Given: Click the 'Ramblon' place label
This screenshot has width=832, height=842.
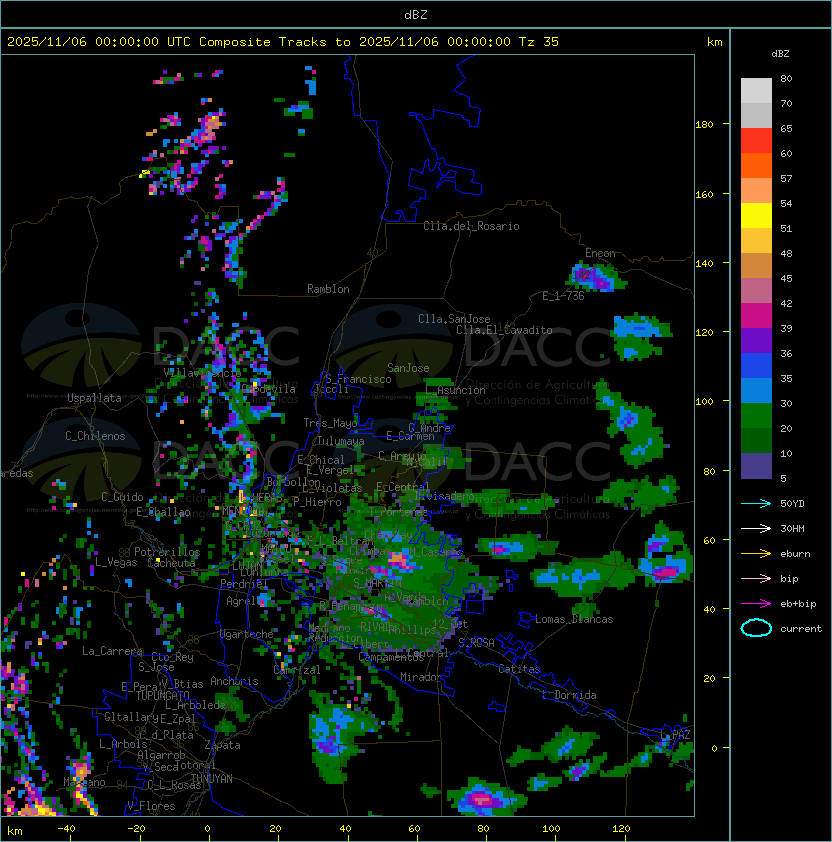Looking at the screenshot, I should click(x=328, y=289).
